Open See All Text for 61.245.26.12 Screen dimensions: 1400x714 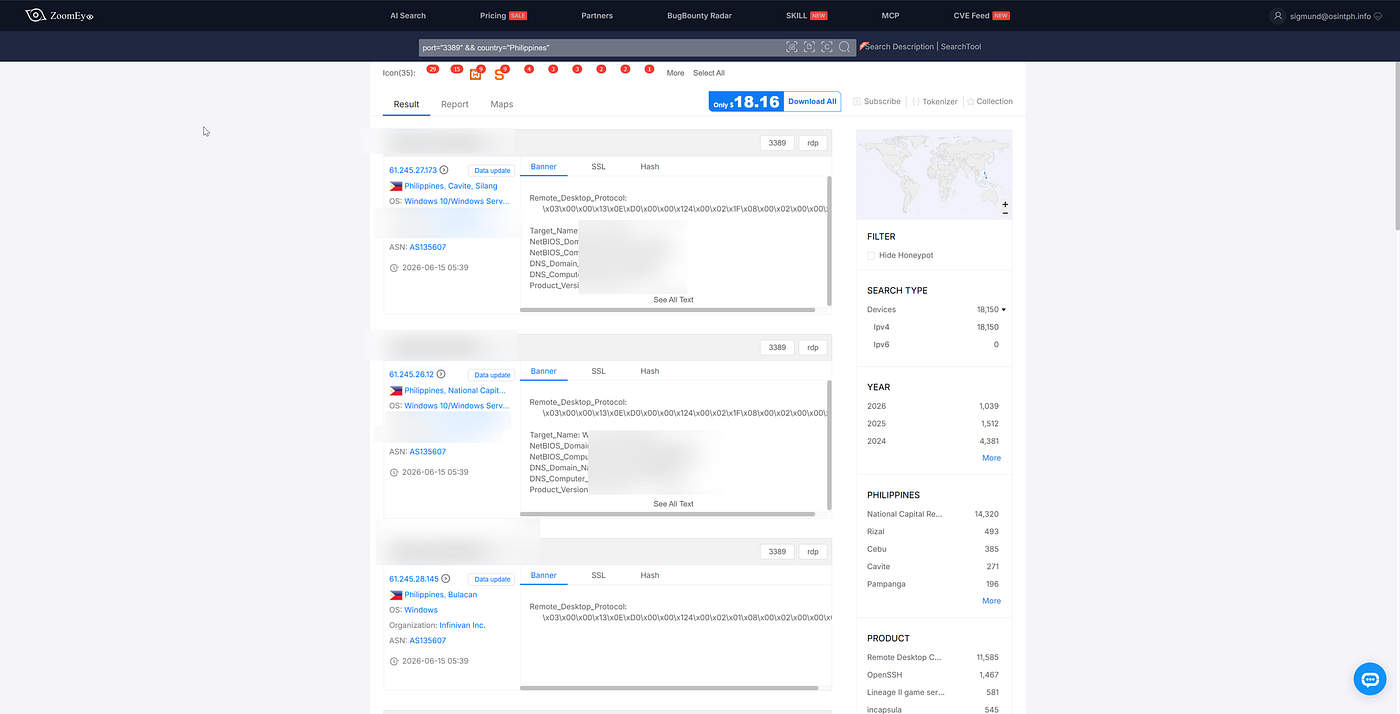tap(673, 504)
